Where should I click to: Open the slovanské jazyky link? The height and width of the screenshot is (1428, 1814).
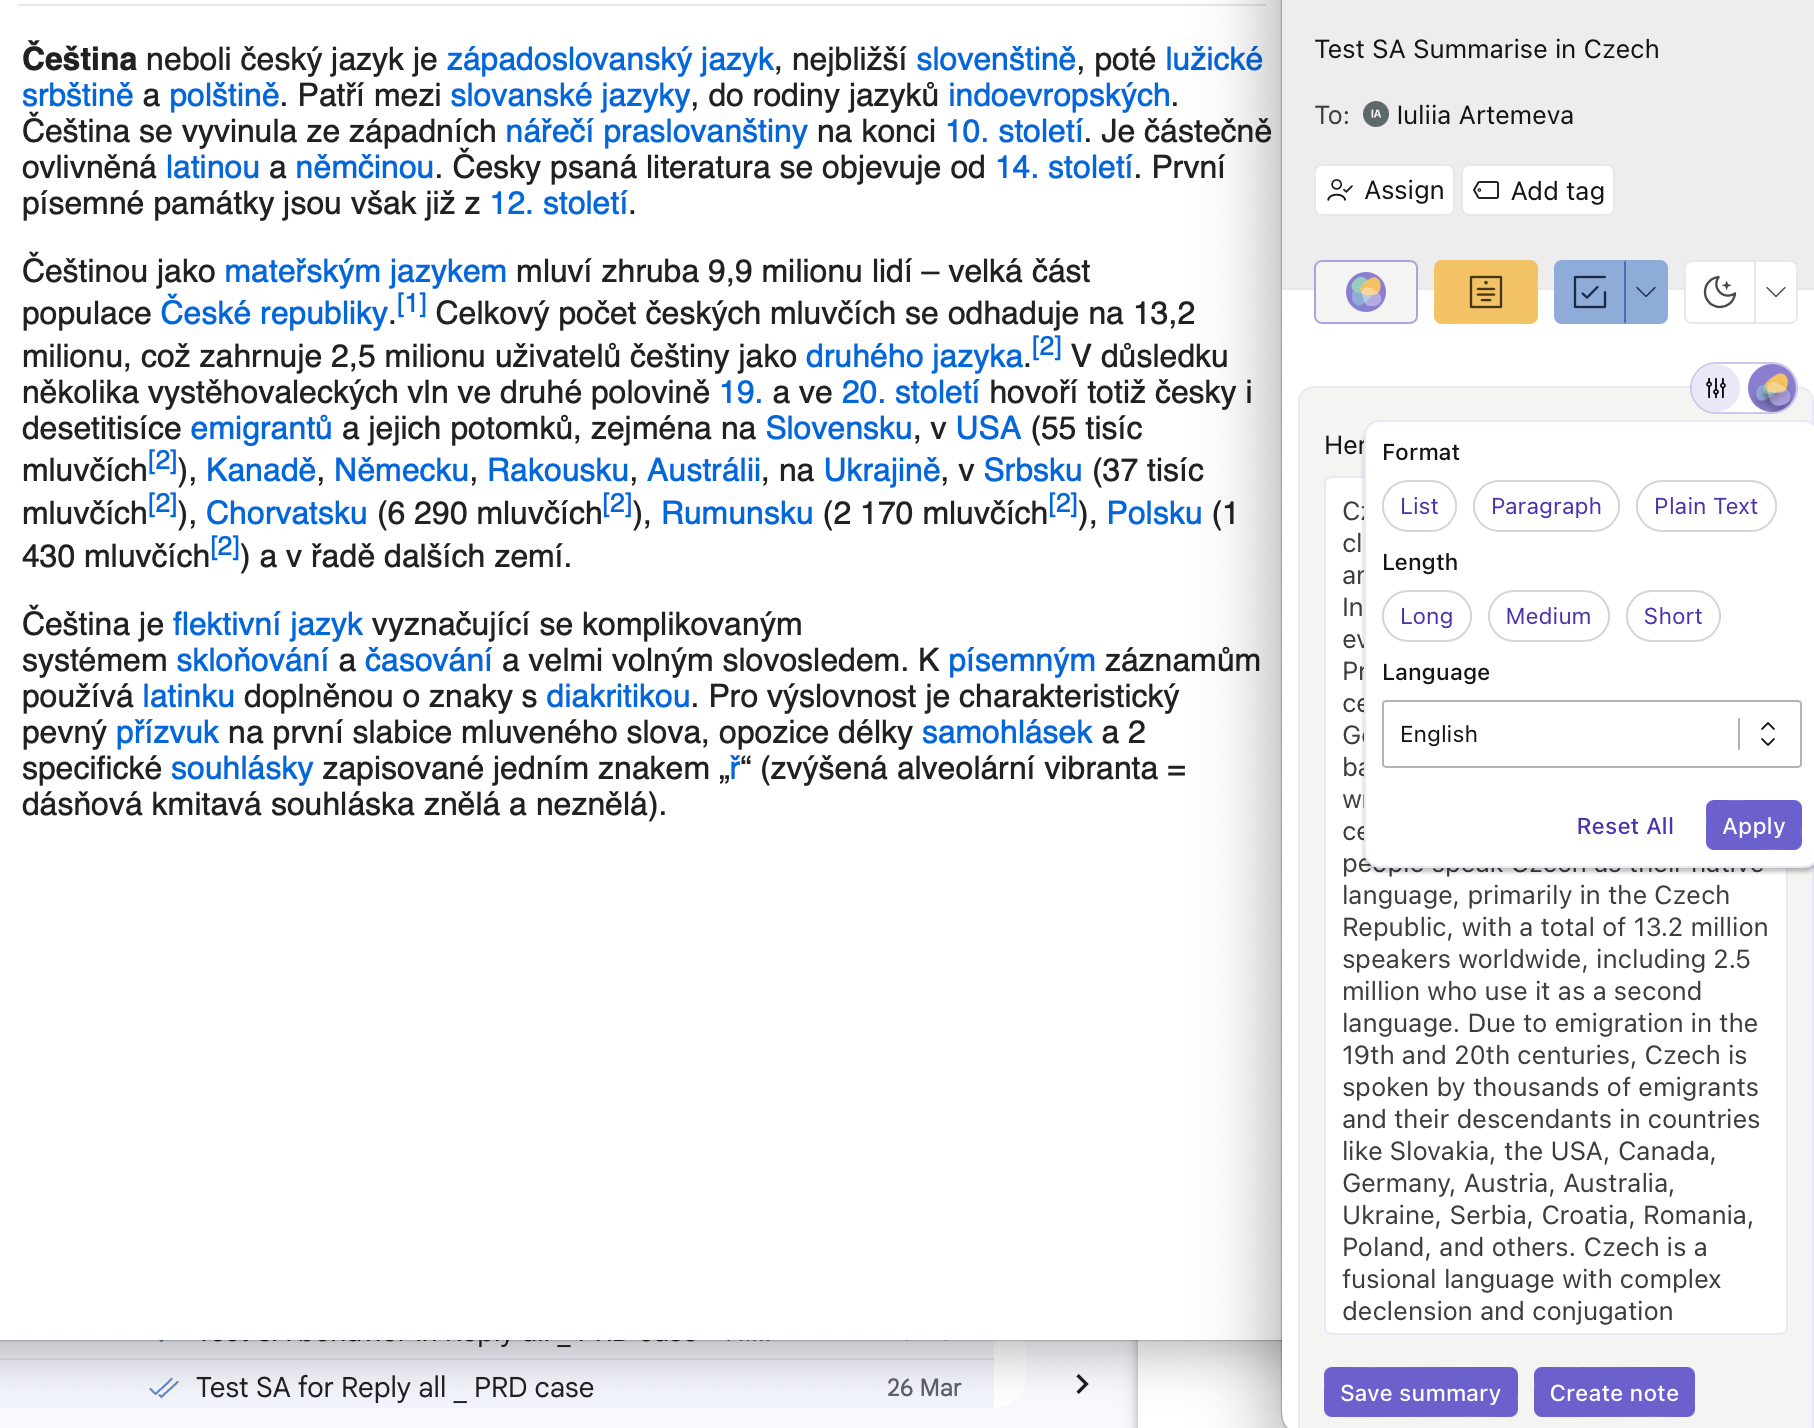[570, 95]
